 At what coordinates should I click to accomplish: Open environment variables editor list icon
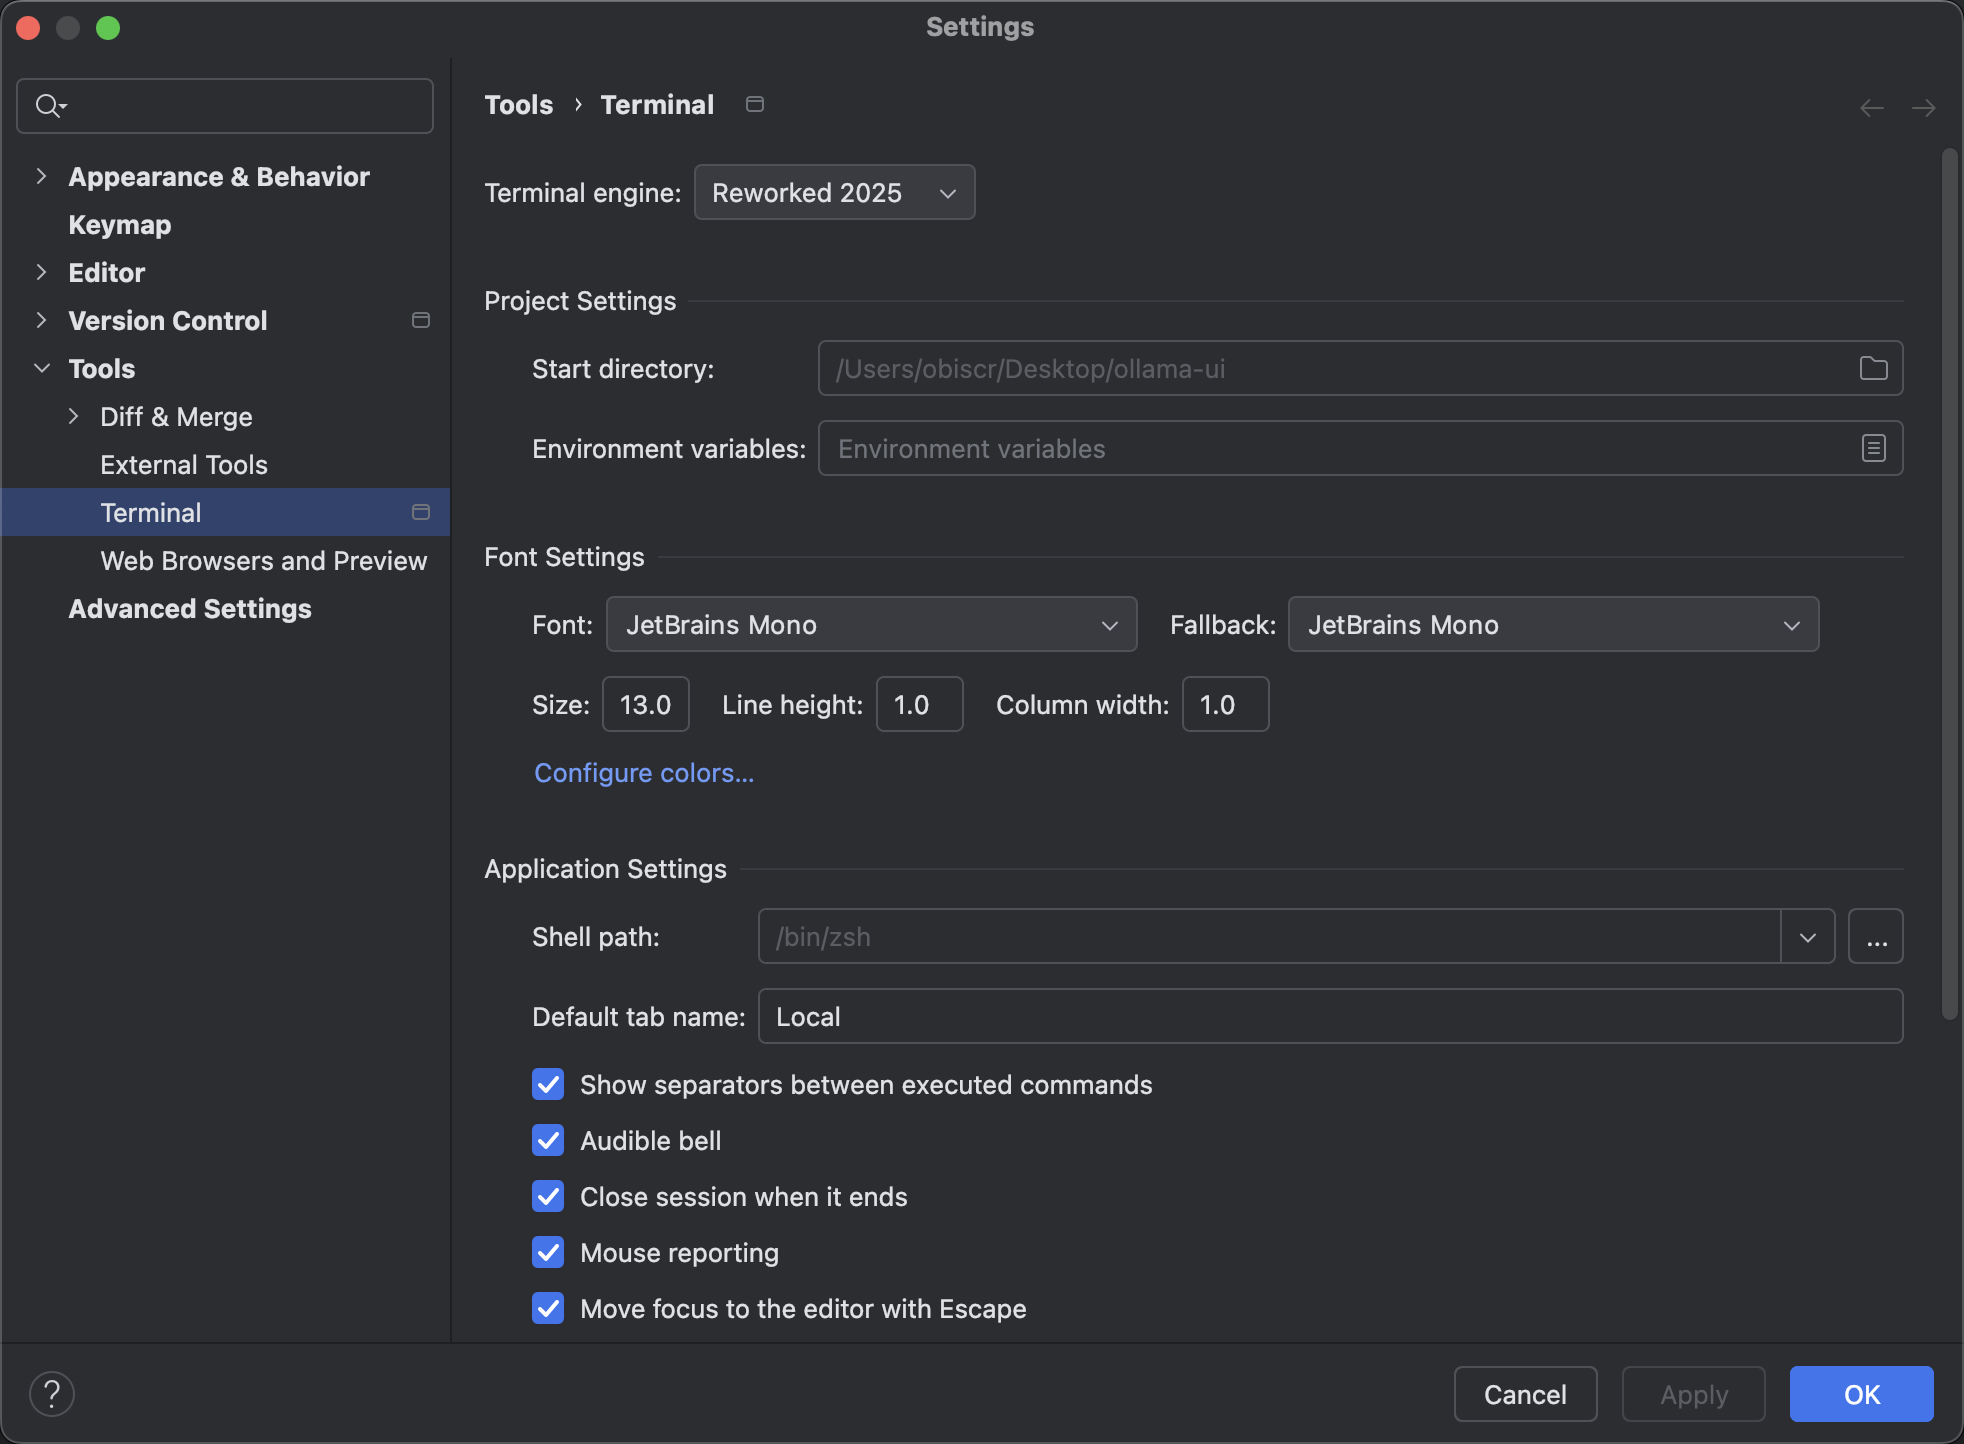[x=1873, y=448]
